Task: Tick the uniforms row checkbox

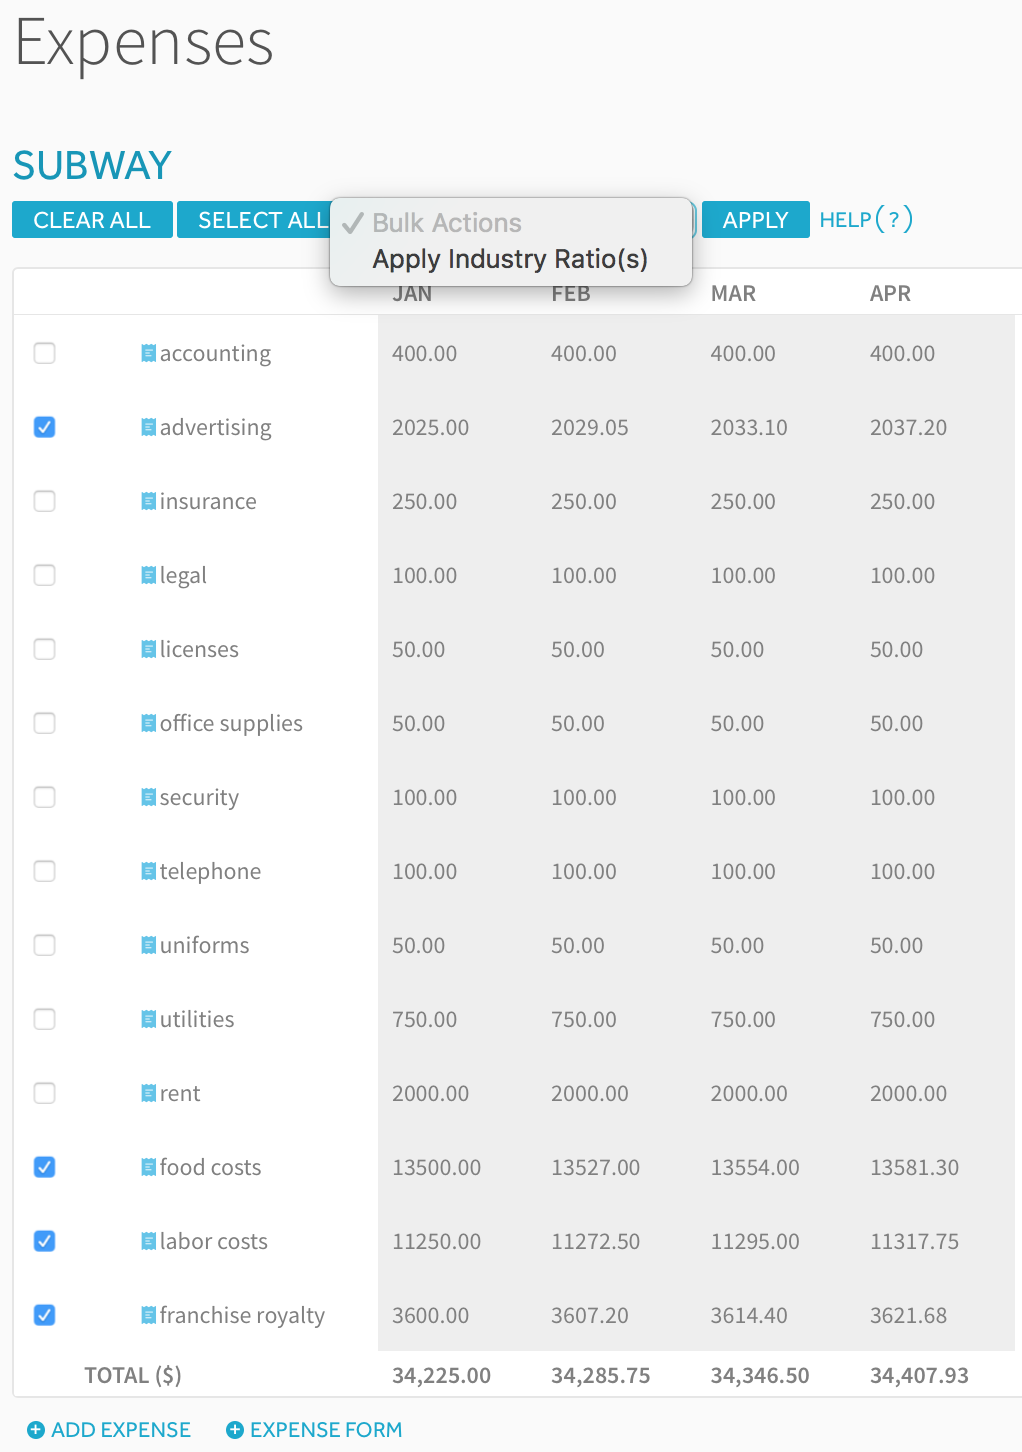Action: 45,945
